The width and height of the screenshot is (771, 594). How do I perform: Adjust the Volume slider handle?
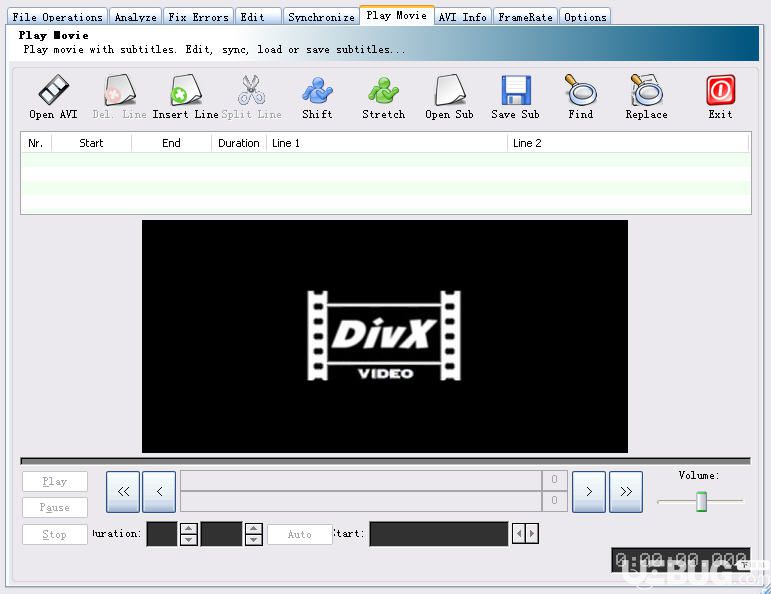coord(701,502)
